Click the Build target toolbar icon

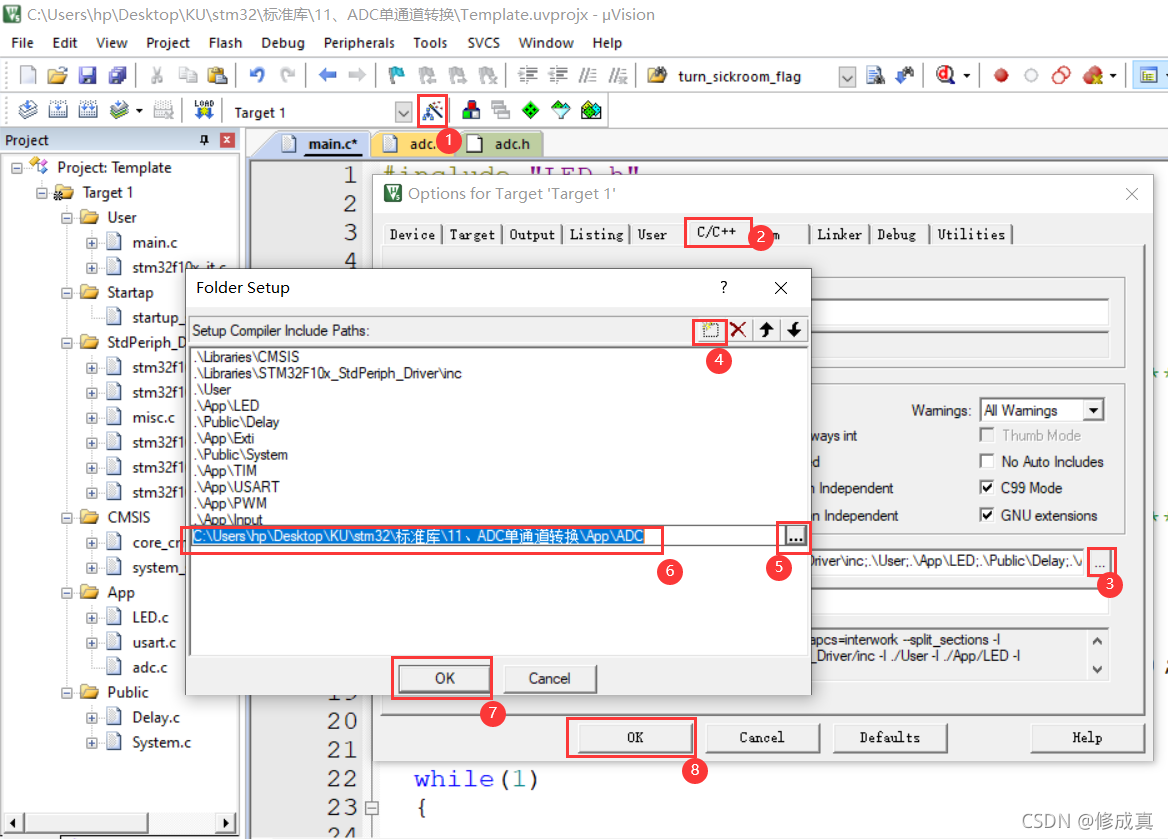tap(57, 111)
